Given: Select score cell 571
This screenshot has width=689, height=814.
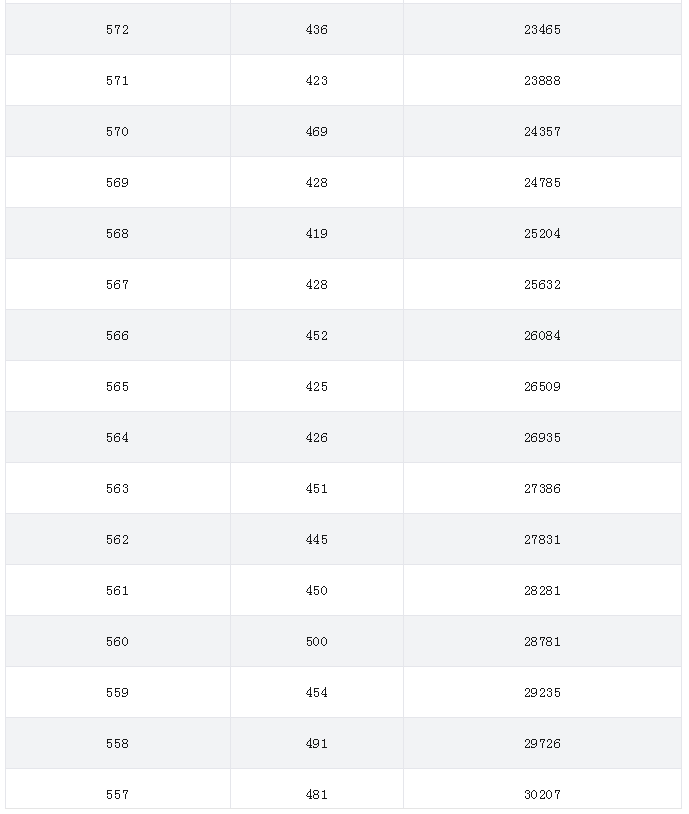Looking at the screenshot, I should tap(117, 80).
